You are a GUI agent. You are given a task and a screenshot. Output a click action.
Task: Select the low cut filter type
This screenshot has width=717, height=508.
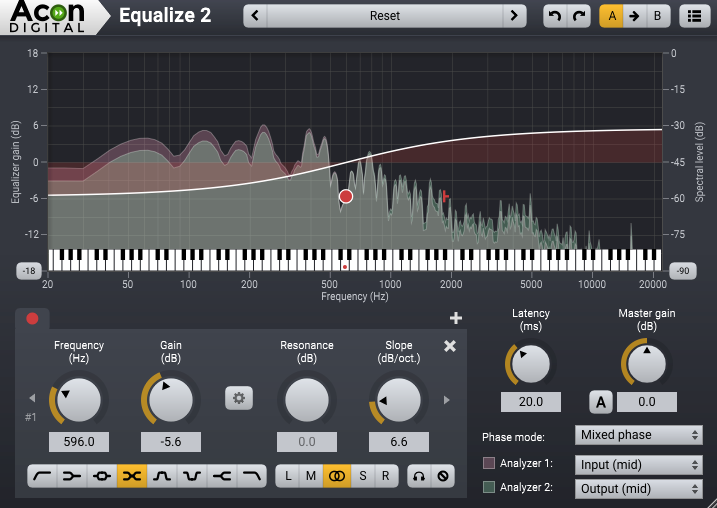(43, 476)
